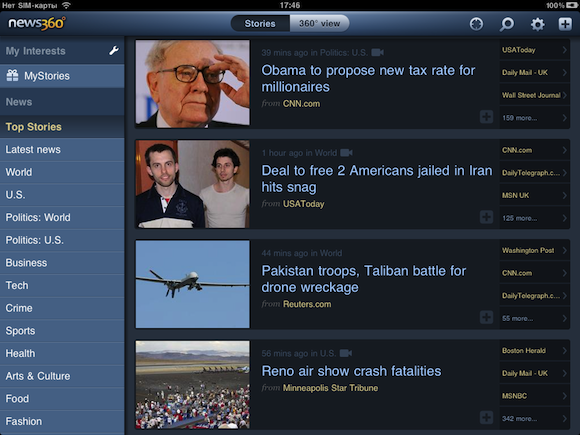
Task: Tap the plus icon in top bar
Action: tap(565, 24)
